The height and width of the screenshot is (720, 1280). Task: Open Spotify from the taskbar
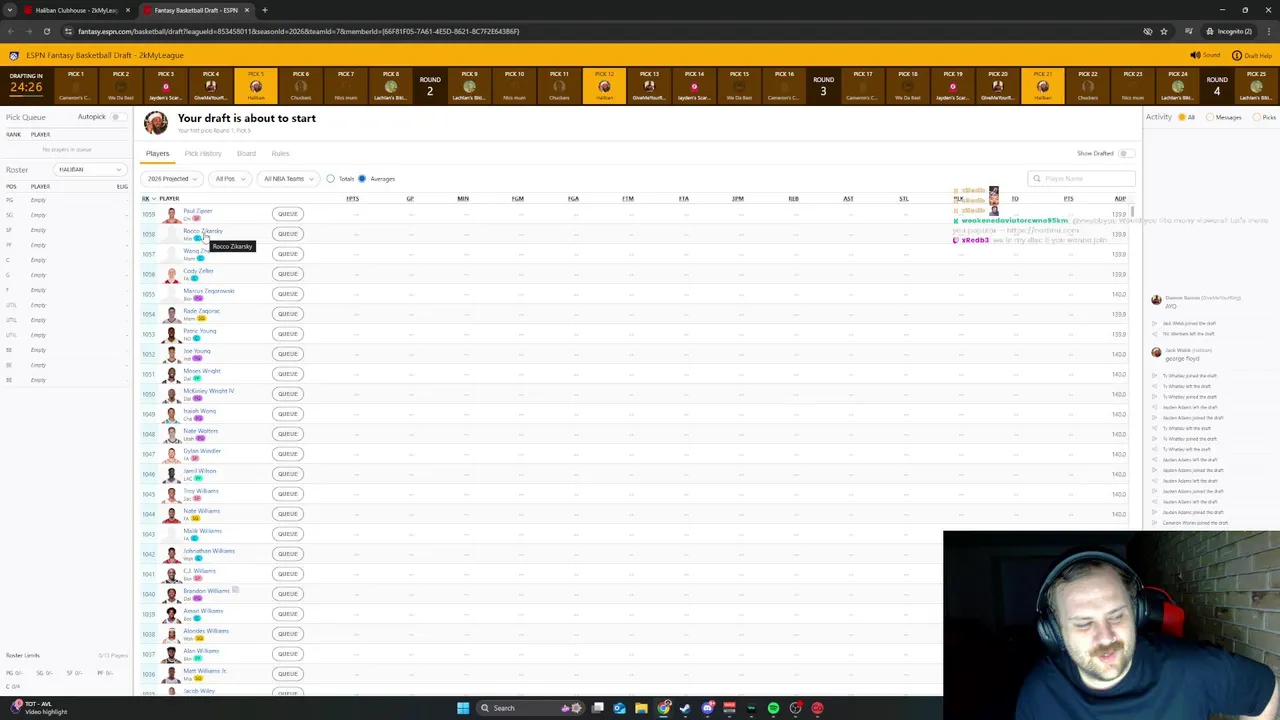coord(773,708)
